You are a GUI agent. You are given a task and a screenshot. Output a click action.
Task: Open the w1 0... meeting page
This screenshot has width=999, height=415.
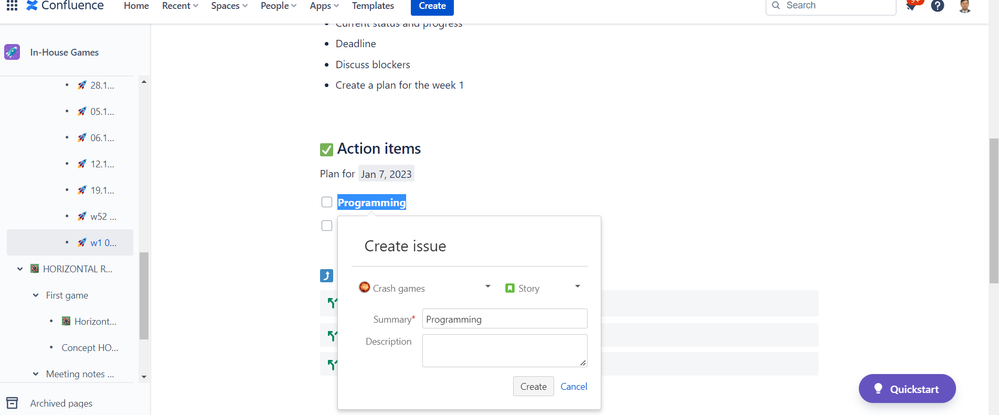[x=103, y=242]
